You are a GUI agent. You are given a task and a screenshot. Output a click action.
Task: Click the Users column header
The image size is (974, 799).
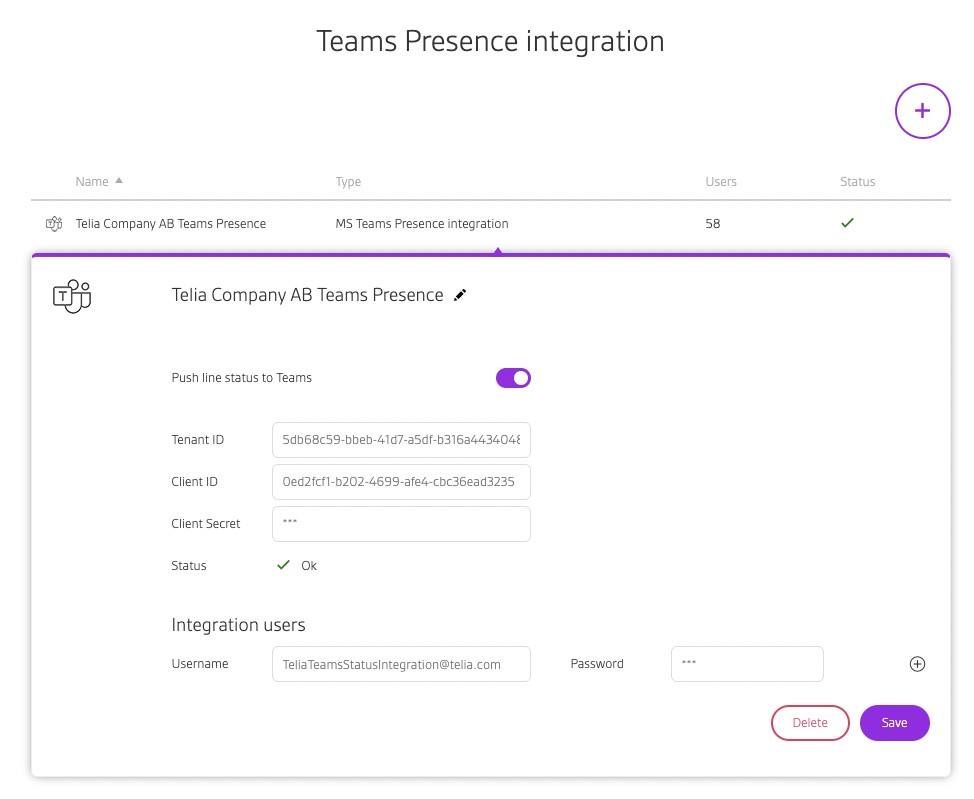pyautogui.click(x=721, y=181)
